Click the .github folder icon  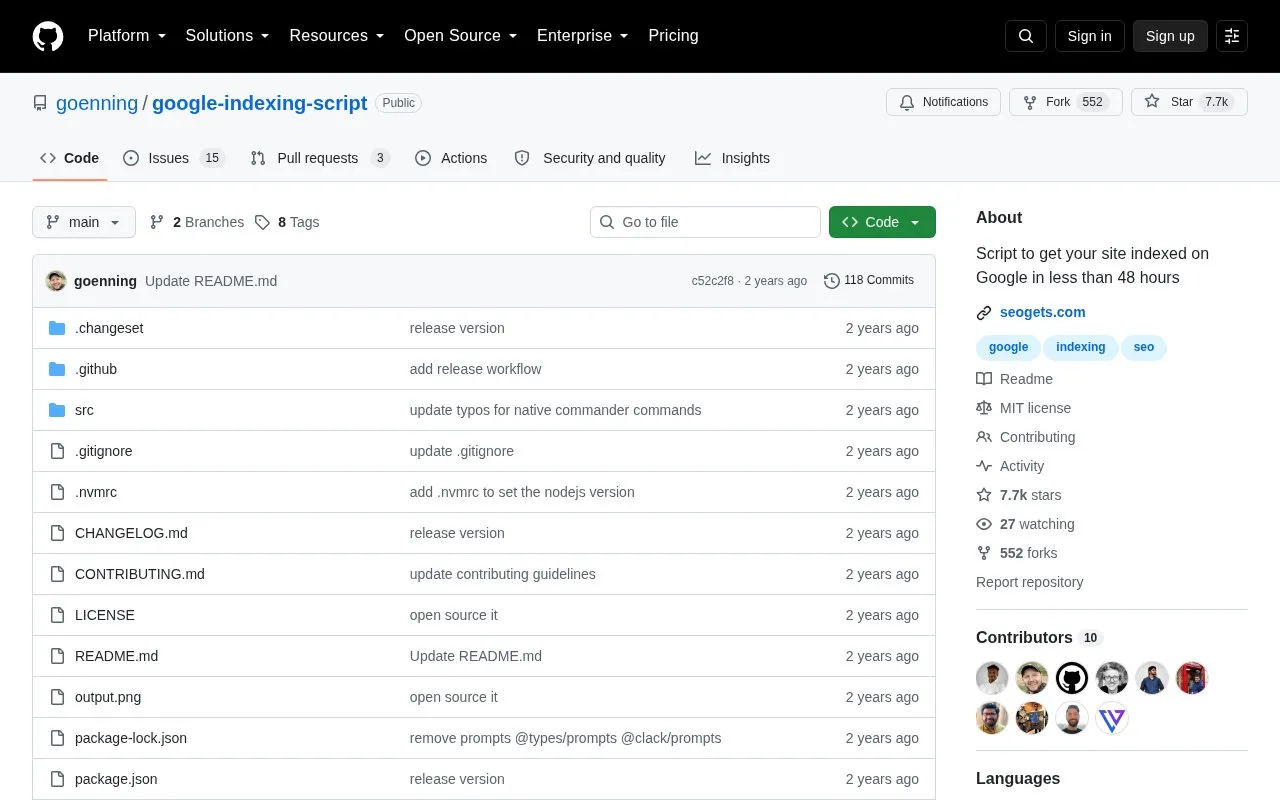57,369
